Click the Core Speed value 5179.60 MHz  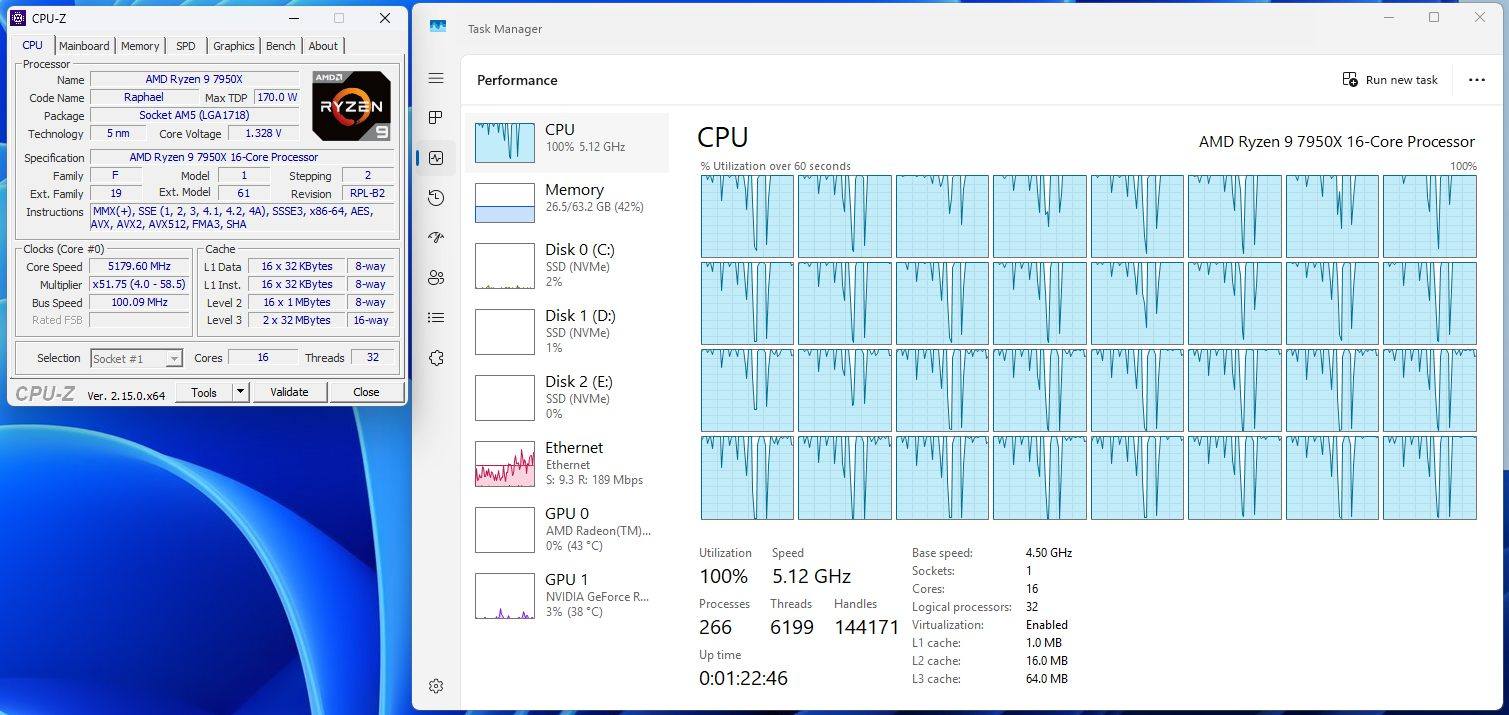point(139,267)
